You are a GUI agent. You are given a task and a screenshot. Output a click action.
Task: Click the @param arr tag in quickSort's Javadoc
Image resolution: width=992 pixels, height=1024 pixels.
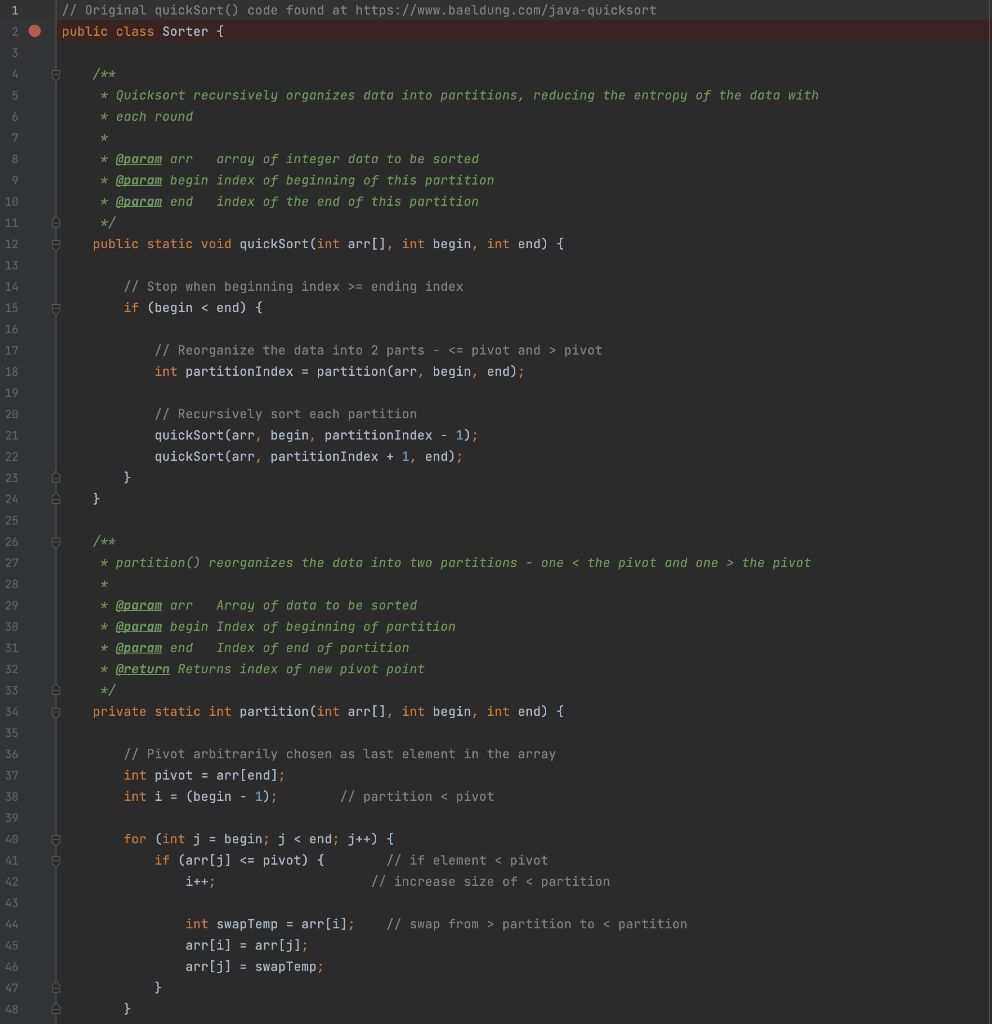139,159
